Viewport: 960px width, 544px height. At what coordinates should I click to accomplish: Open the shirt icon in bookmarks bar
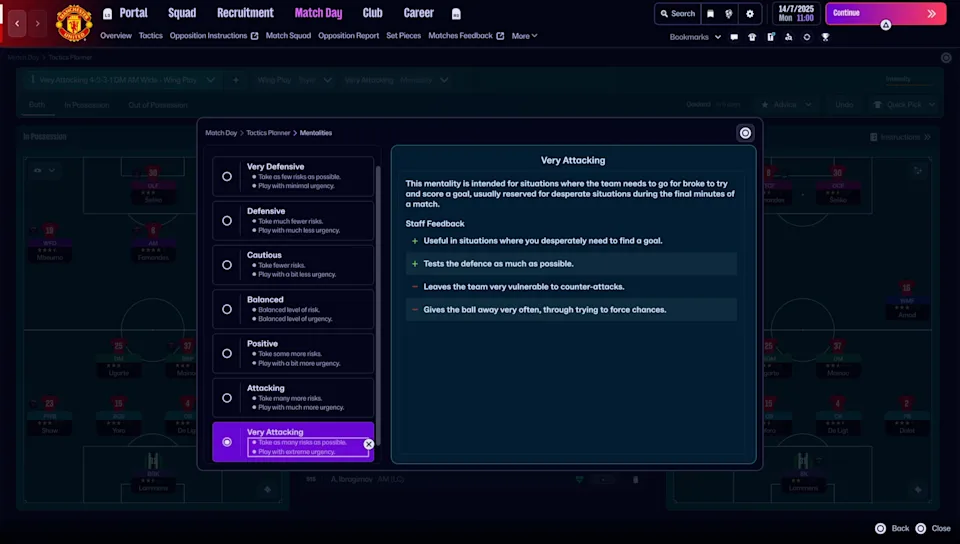pos(752,37)
